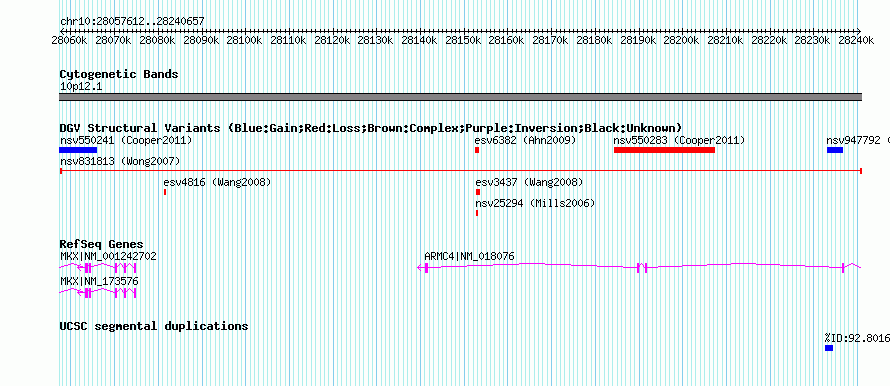Click the 28120k ruler tick label
Viewport: 890px width, 386px height.
[331, 41]
